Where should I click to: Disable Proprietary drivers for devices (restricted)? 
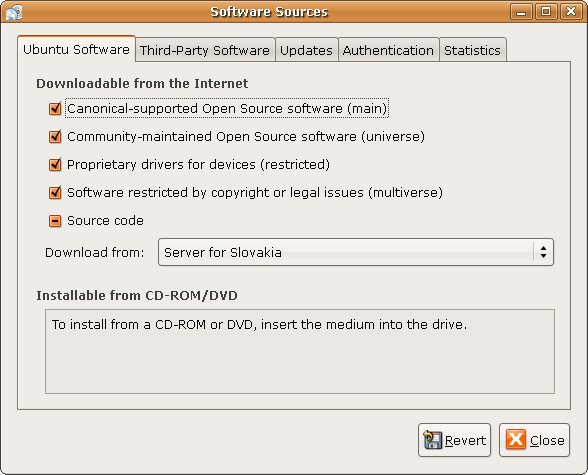pyautogui.click(x=55, y=165)
